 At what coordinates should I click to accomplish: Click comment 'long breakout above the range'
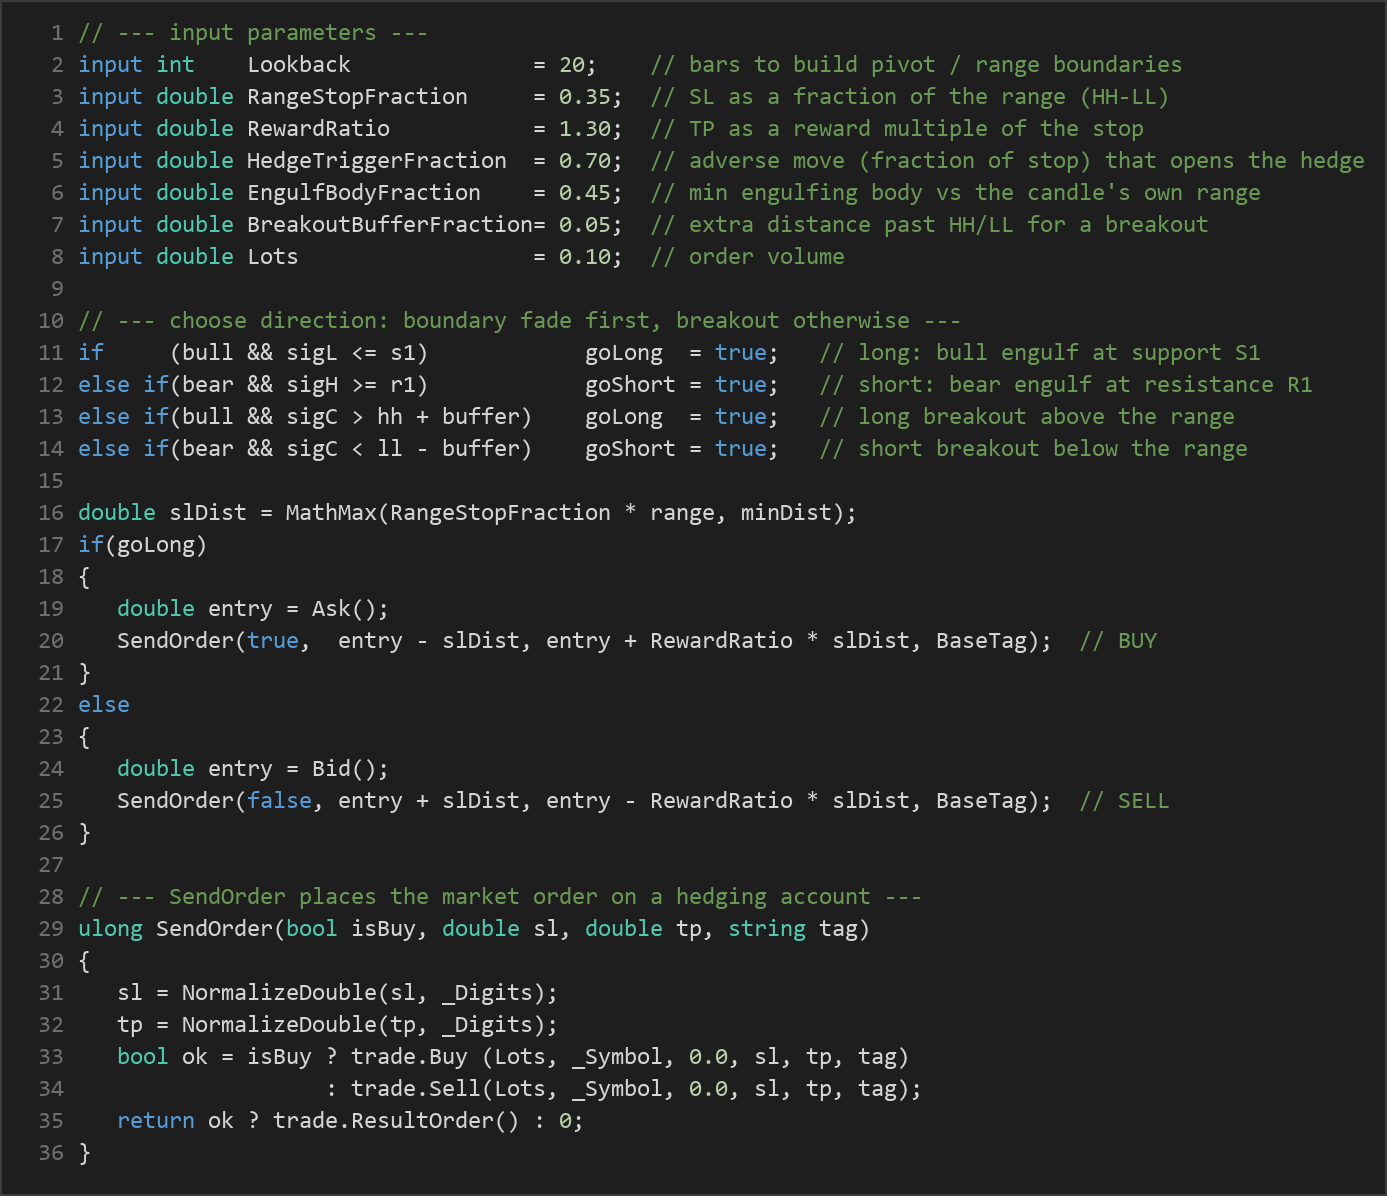pos(1027,417)
